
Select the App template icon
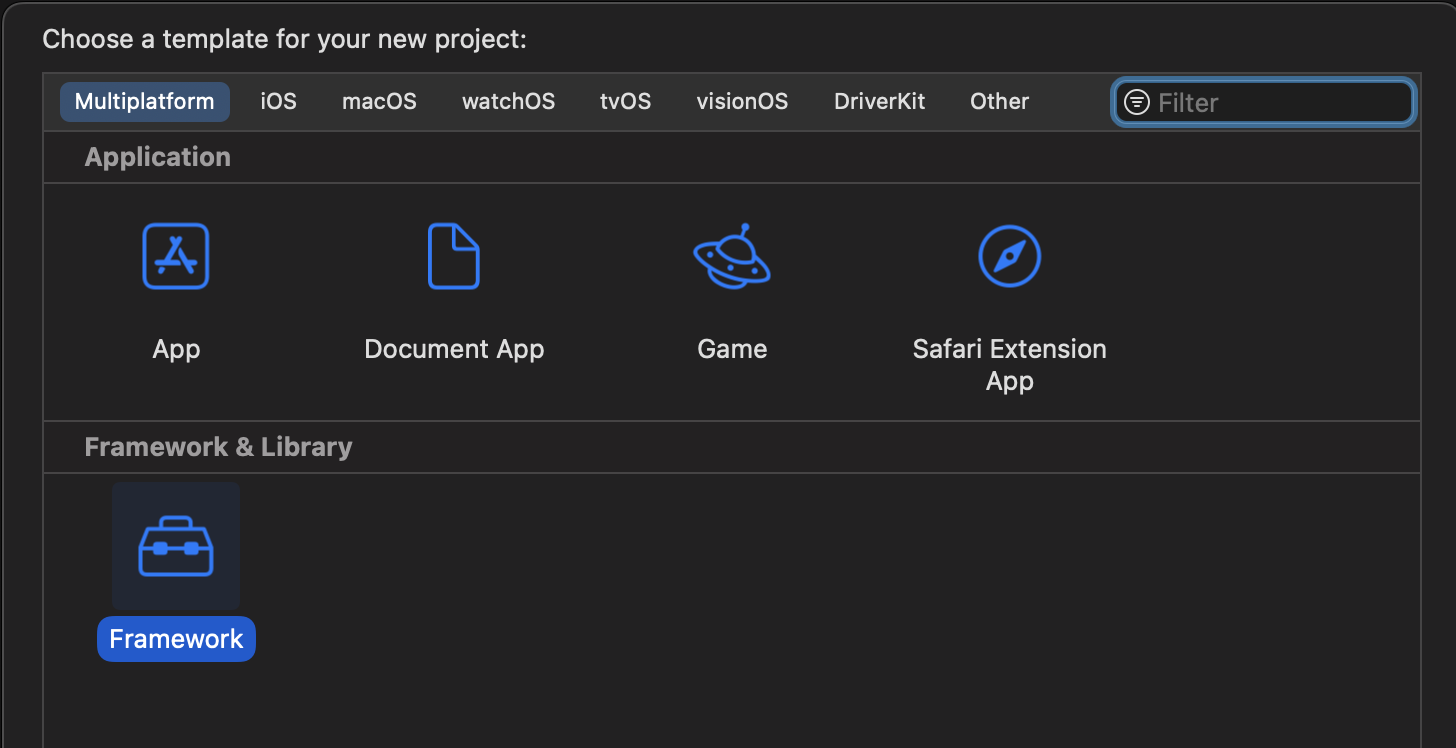pos(176,256)
